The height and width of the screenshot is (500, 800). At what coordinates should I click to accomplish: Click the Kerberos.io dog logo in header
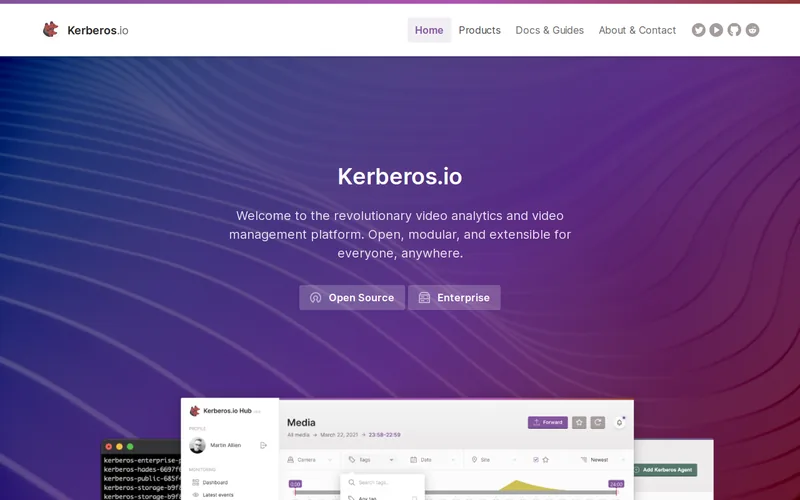(50, 30)
